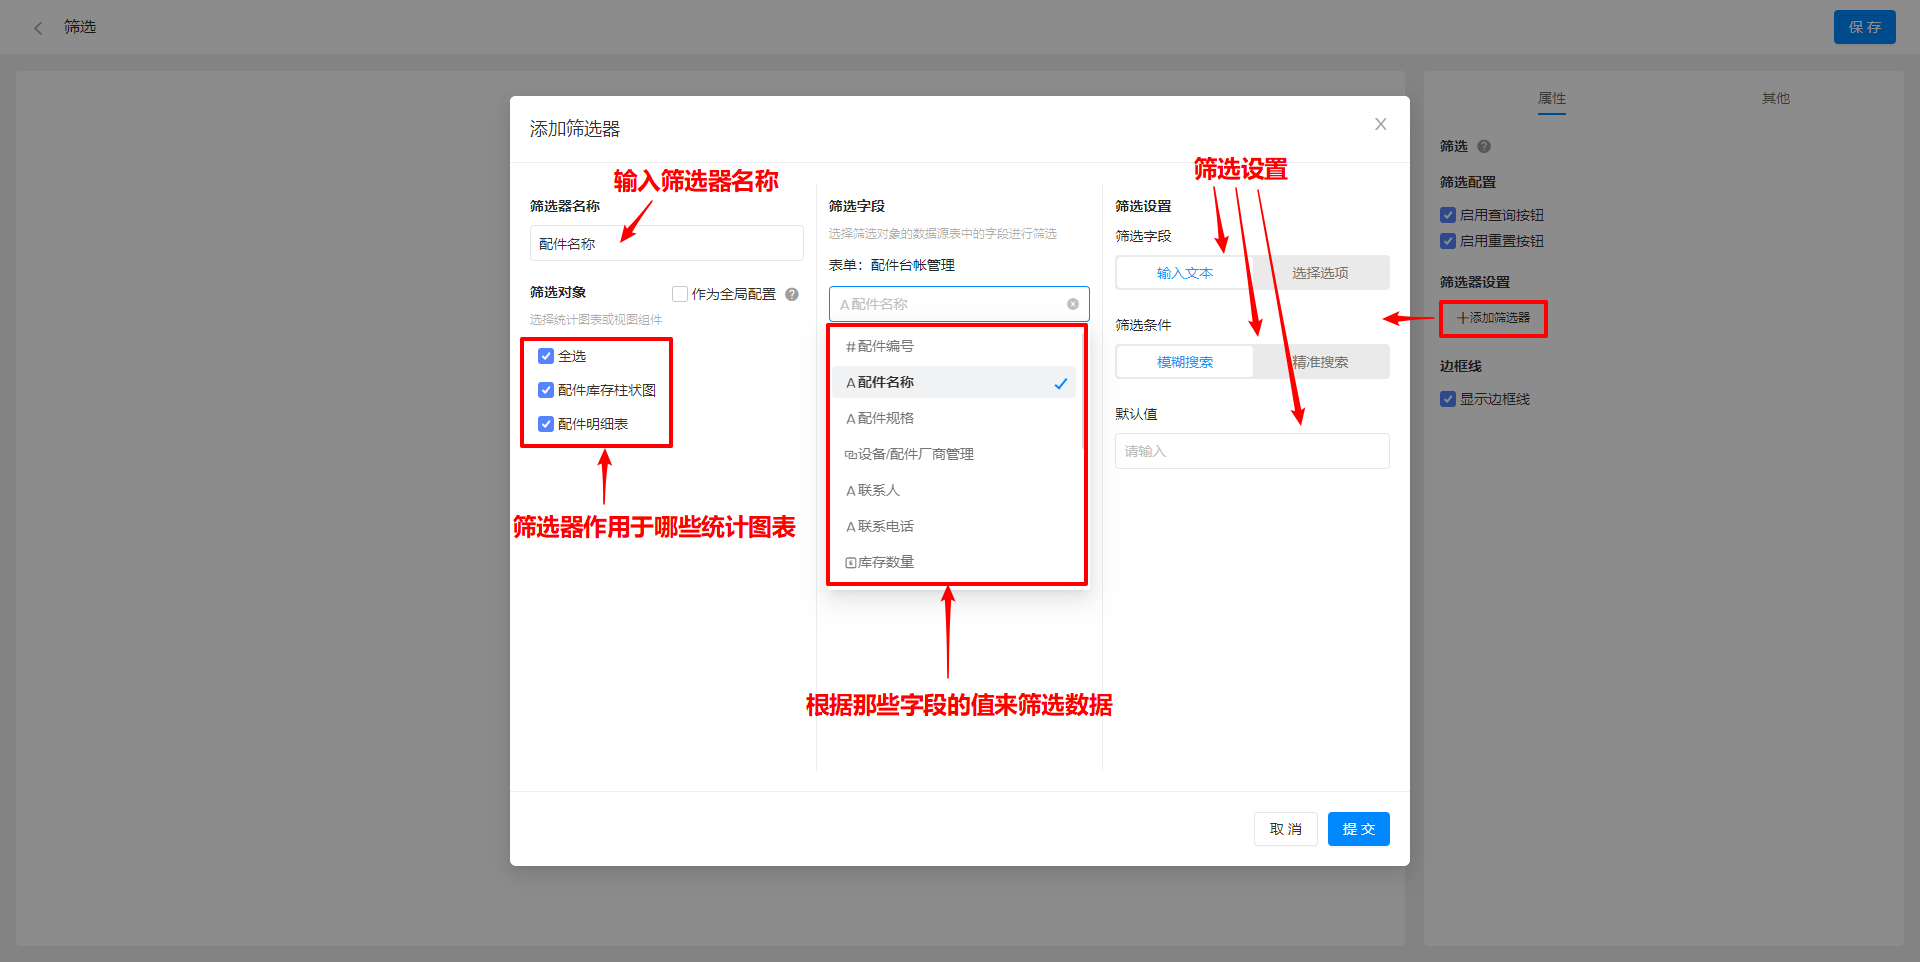Viewport: 1920px width, 962px height.
Task: Click the back arrow beside the 筛选 title
Action: point(37,27)
